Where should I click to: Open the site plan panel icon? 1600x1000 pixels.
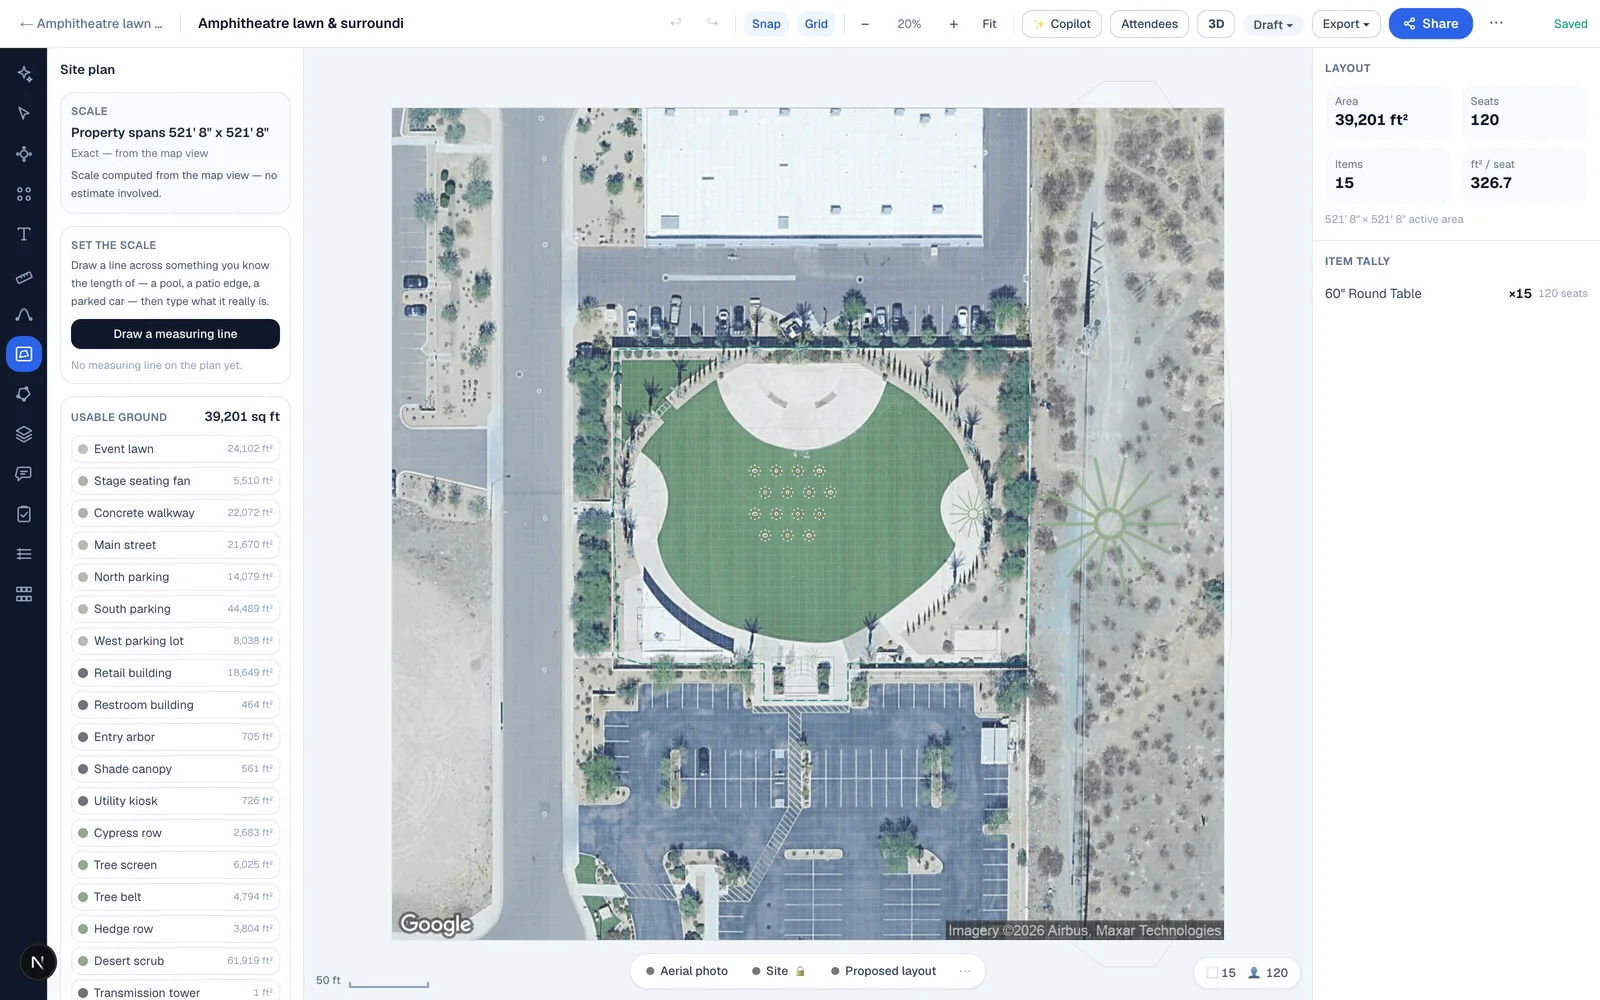(x=24, y=354)
